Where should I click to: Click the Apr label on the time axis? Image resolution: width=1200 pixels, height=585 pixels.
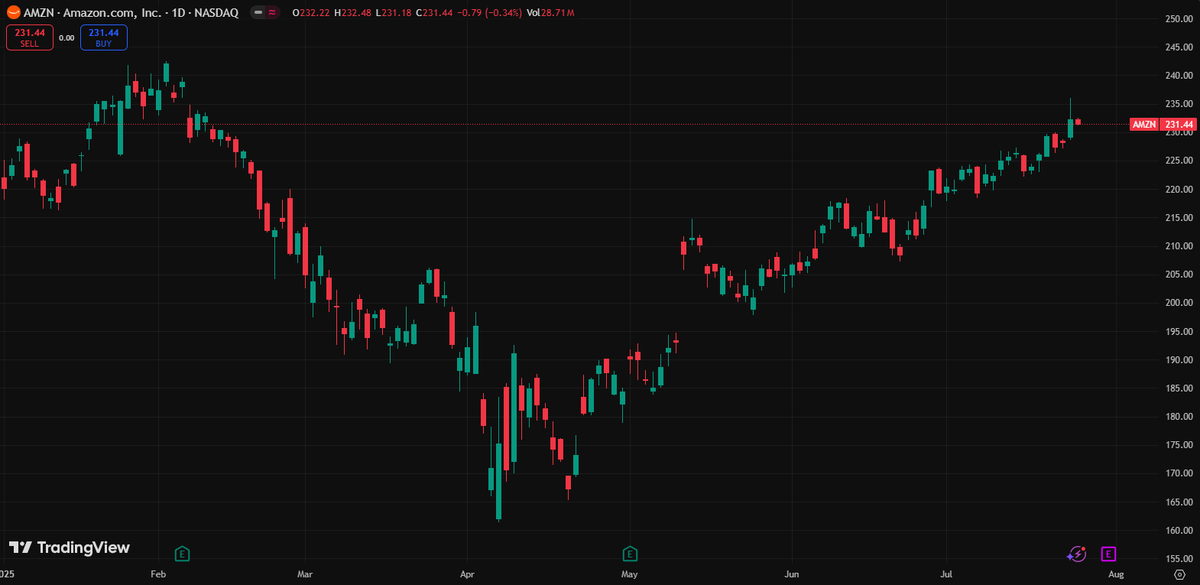(466, 575)
